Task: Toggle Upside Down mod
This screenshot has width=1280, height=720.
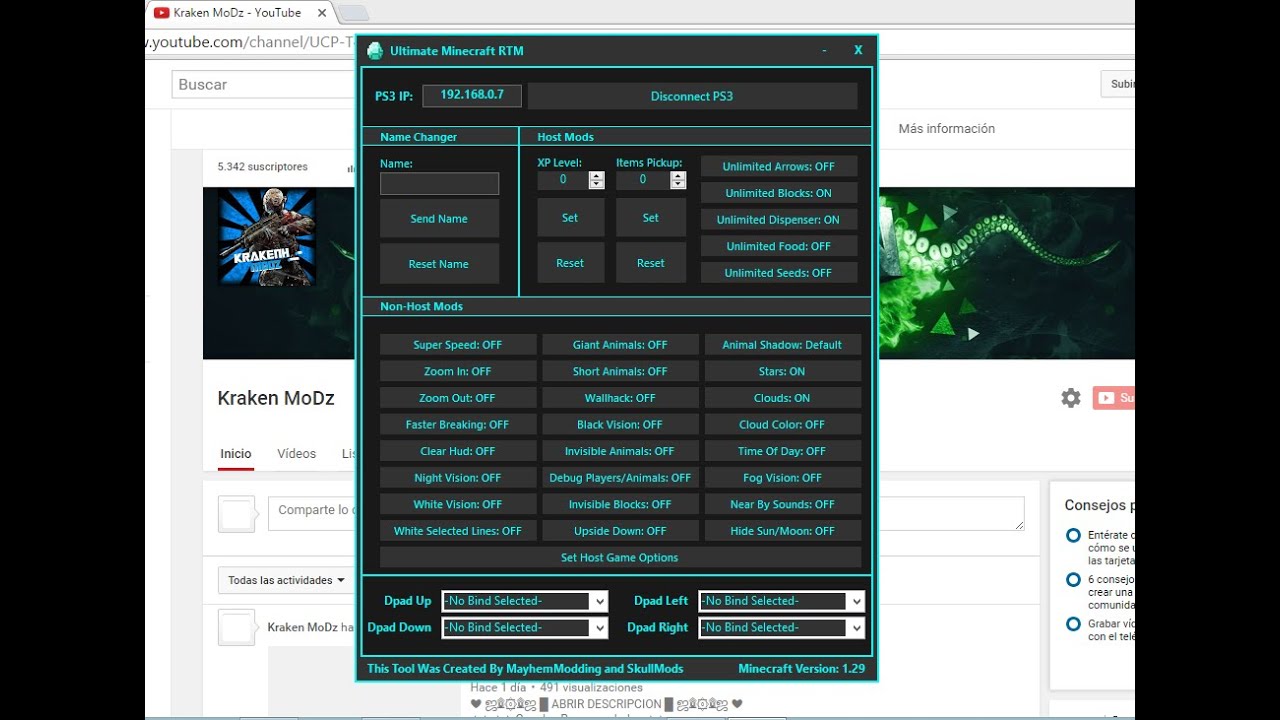Action: 620,531
